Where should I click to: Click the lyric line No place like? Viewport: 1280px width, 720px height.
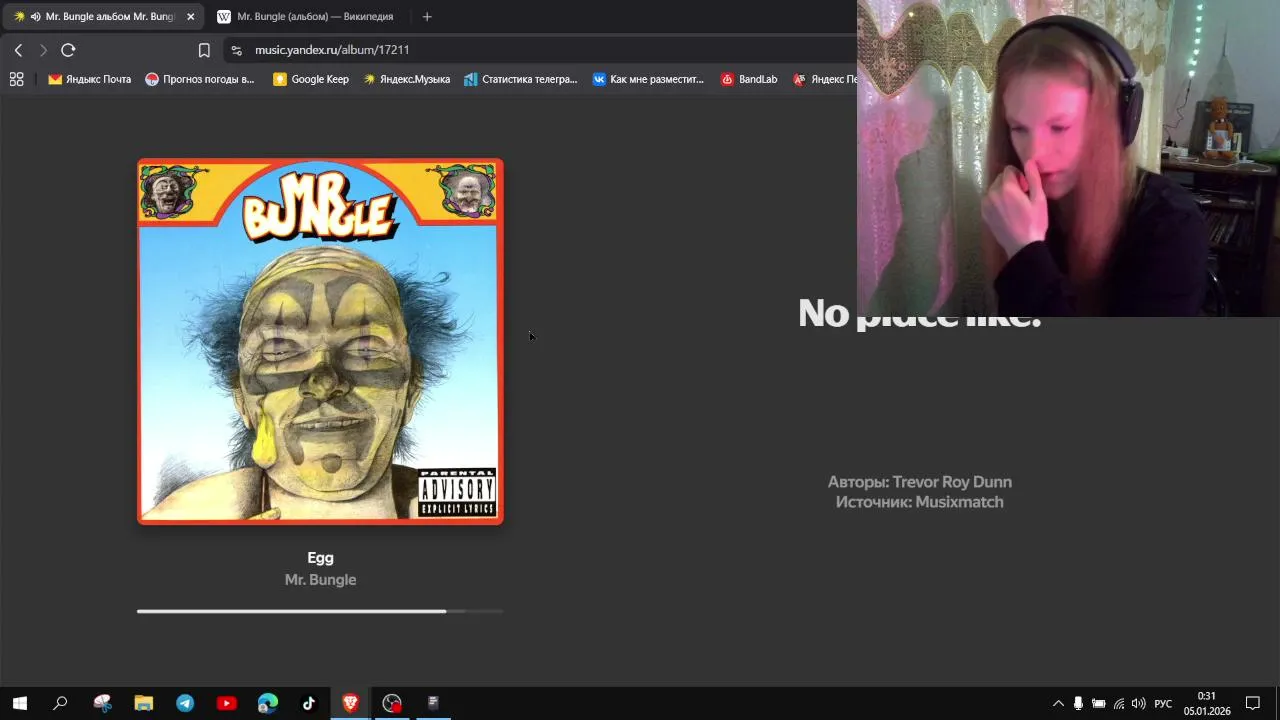point(919,314)
